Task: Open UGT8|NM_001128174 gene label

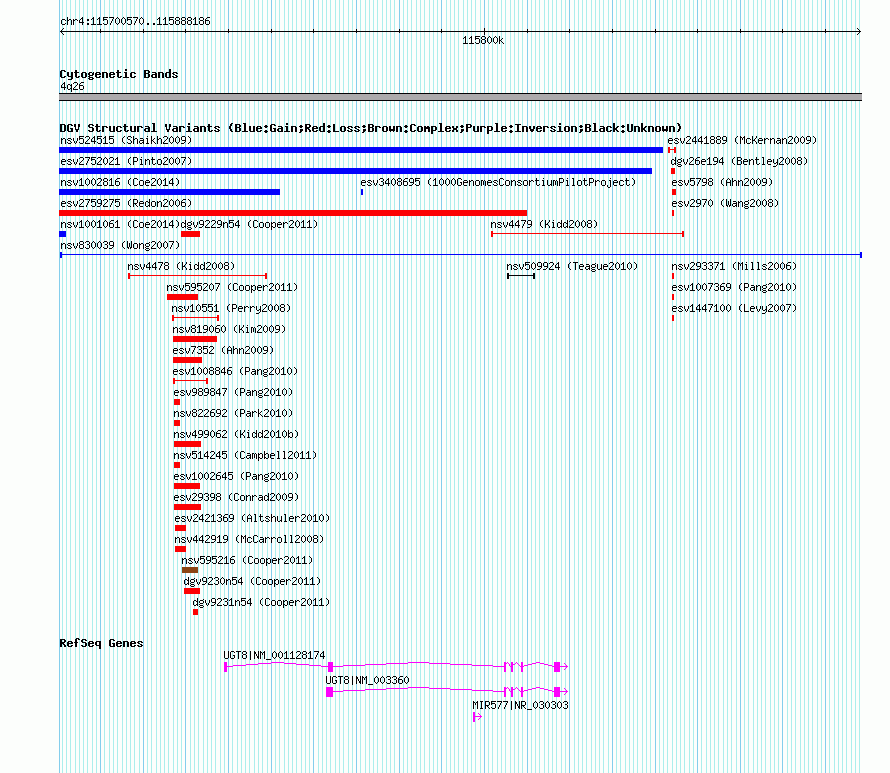Action: [x=274, y=655]
